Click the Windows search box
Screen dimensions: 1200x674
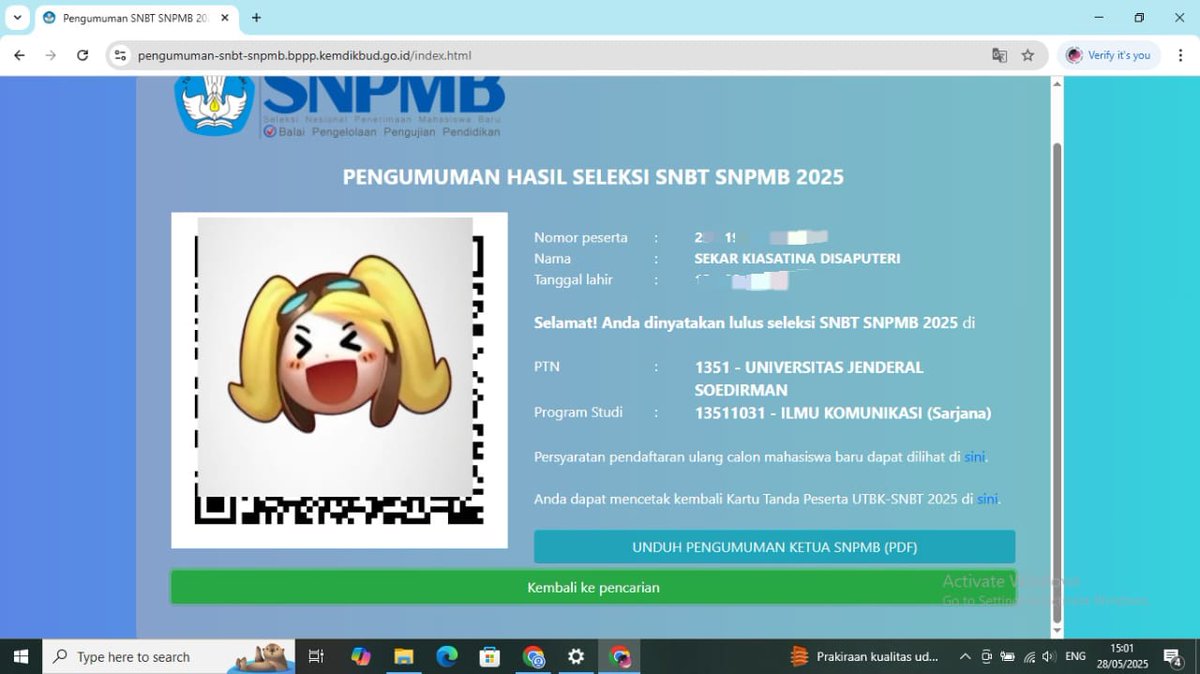tap(168, 657)
